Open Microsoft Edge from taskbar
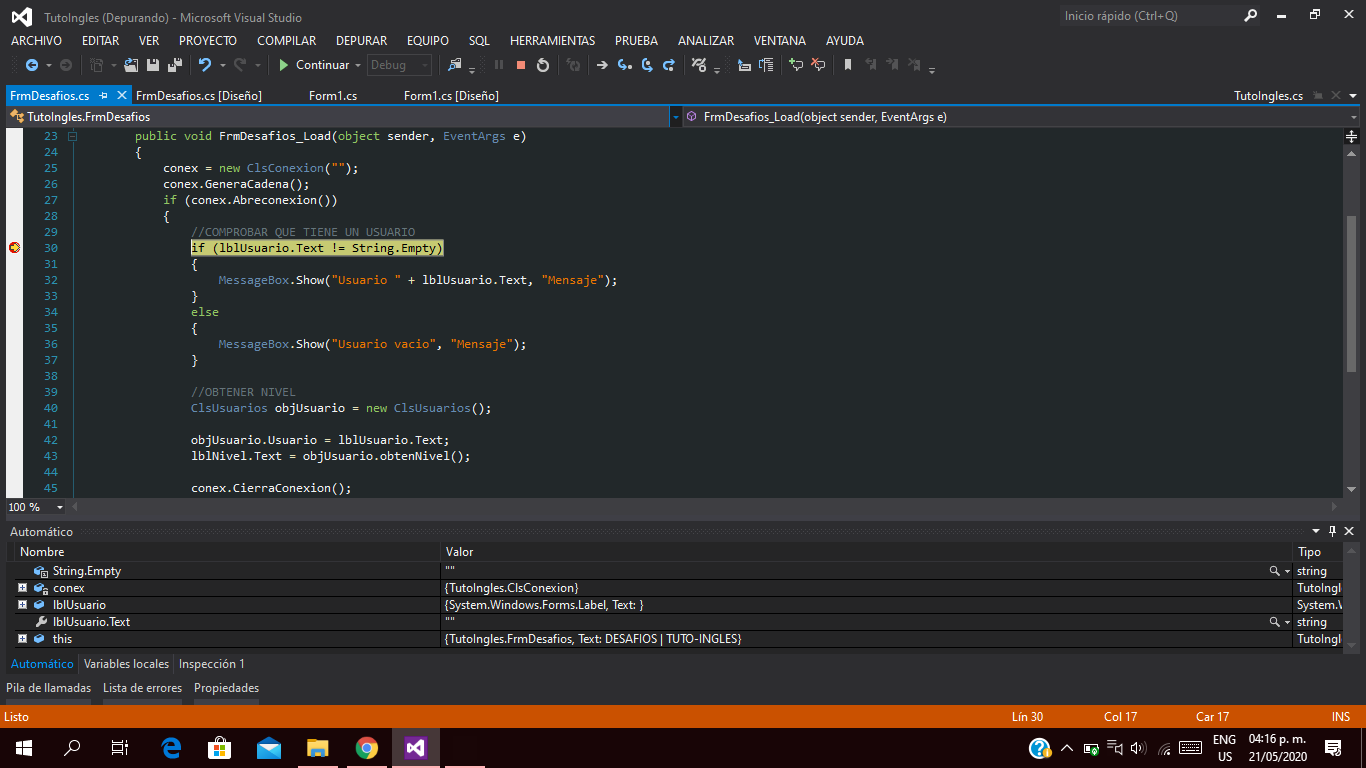This screenshot has height=768, width=1366. pos(171,748)
